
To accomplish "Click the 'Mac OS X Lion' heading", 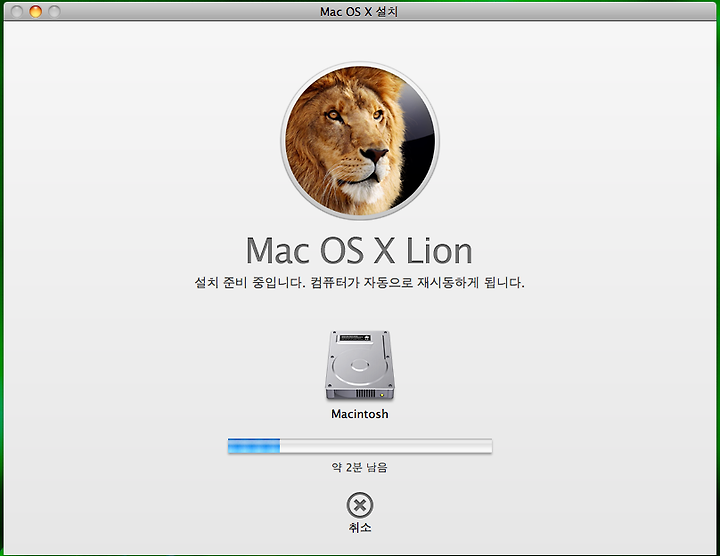I will point(360,251).
